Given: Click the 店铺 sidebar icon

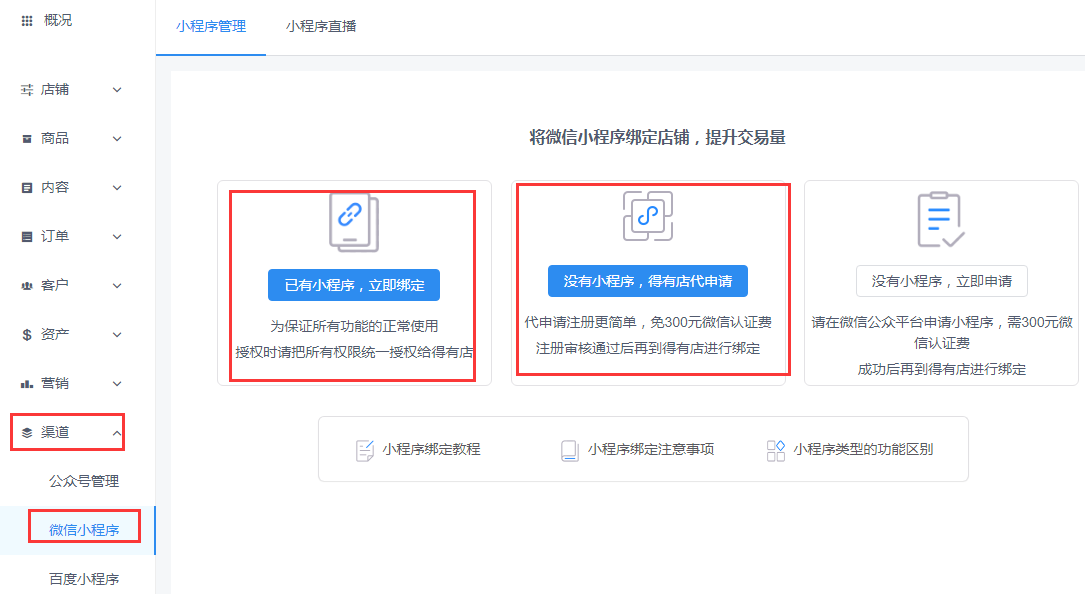Looking at the screenshot, I should click(27, 90).
